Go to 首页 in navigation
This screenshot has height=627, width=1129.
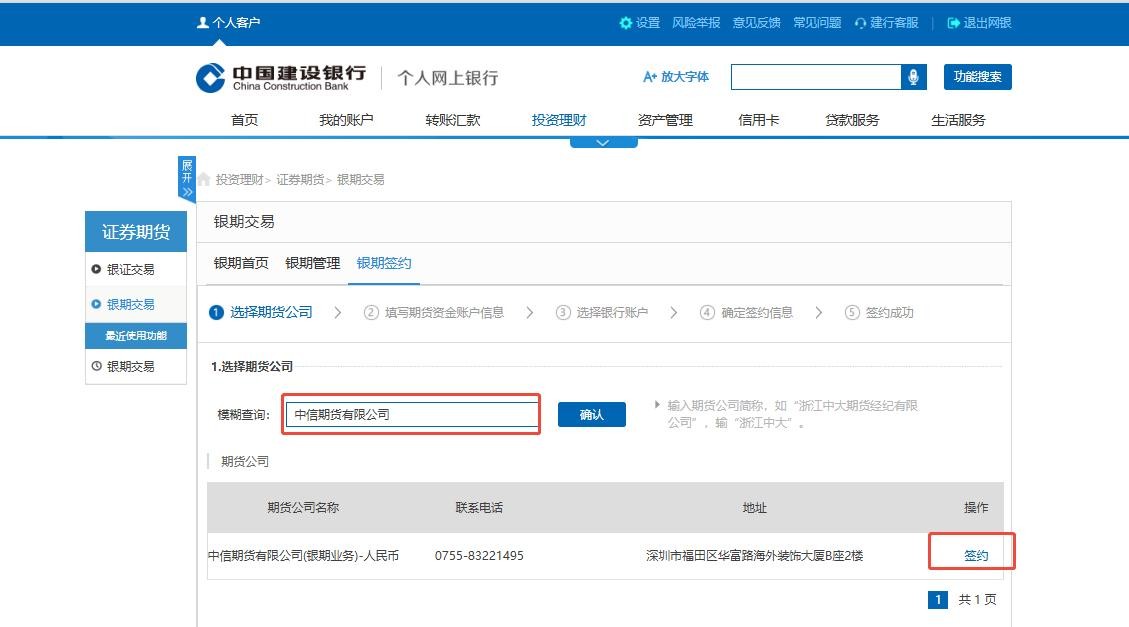(x=244, y=120)
